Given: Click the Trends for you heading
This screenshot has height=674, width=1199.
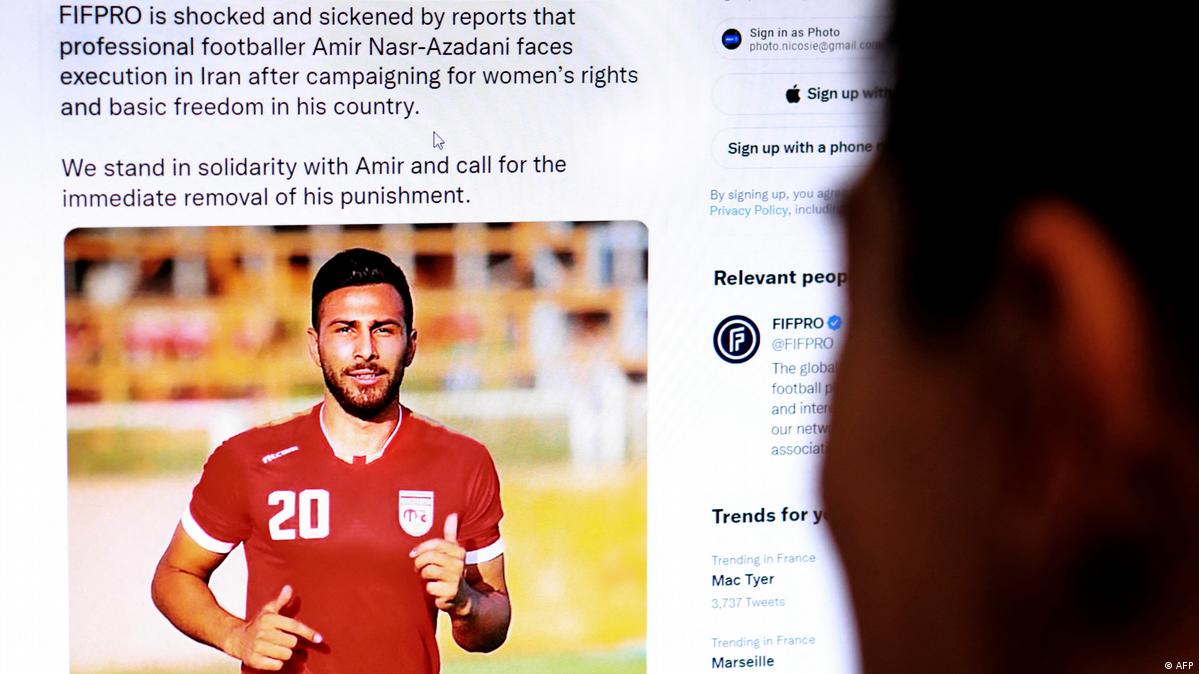Looking at the screenshot, I should tap(768, 516).
